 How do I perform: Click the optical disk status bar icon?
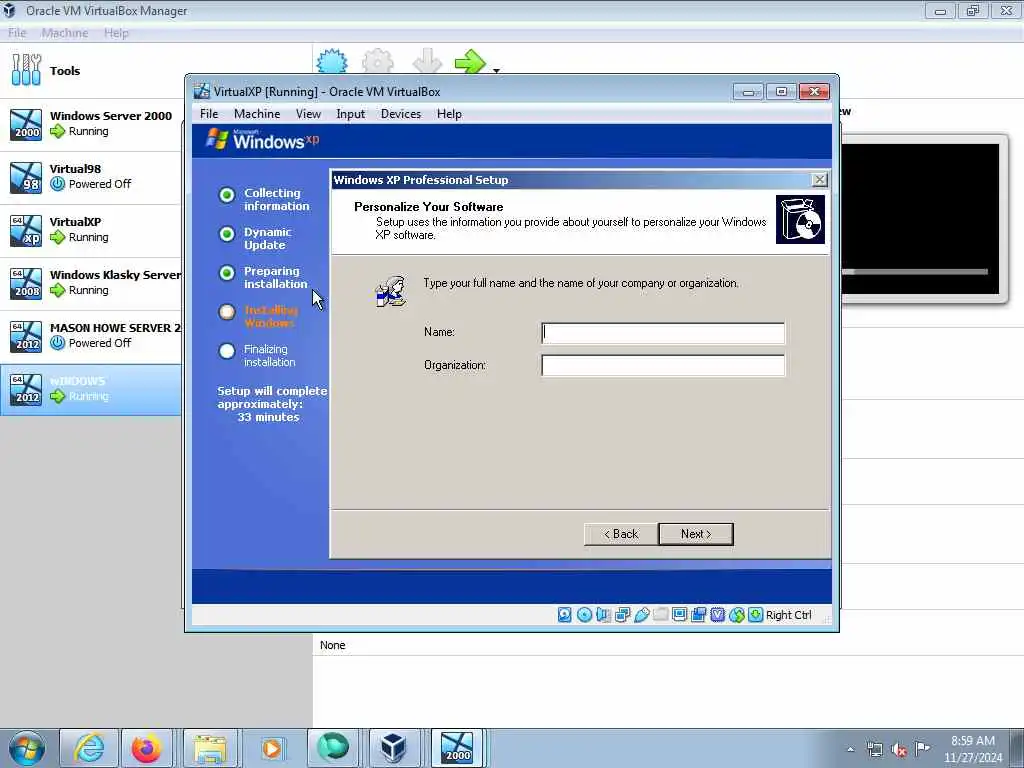[584, 615]
